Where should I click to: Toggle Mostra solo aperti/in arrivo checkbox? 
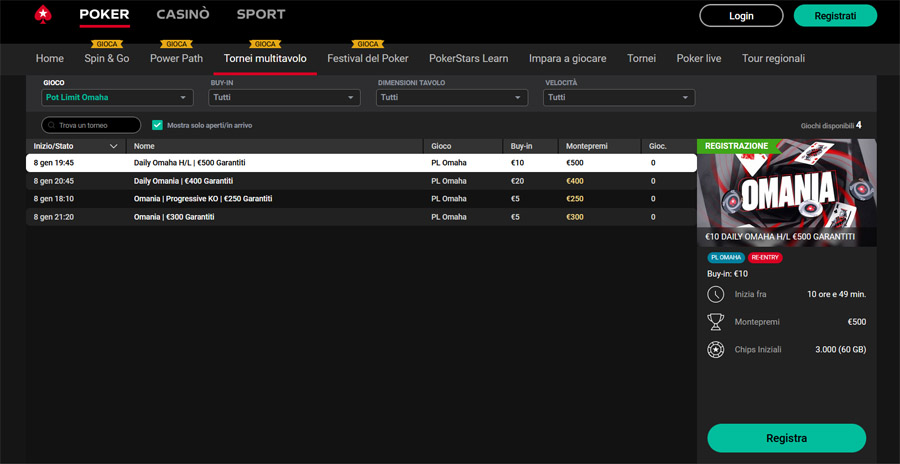tap(157, 125)
